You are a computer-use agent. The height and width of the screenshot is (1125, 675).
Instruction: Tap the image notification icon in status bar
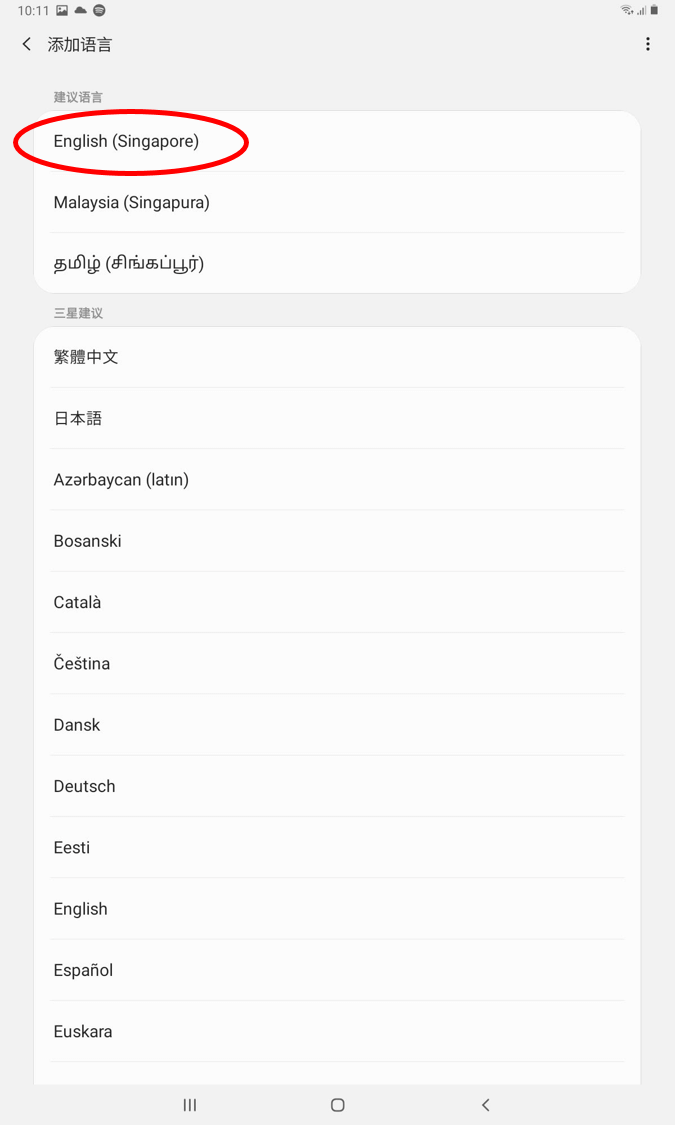click(62, 10)
